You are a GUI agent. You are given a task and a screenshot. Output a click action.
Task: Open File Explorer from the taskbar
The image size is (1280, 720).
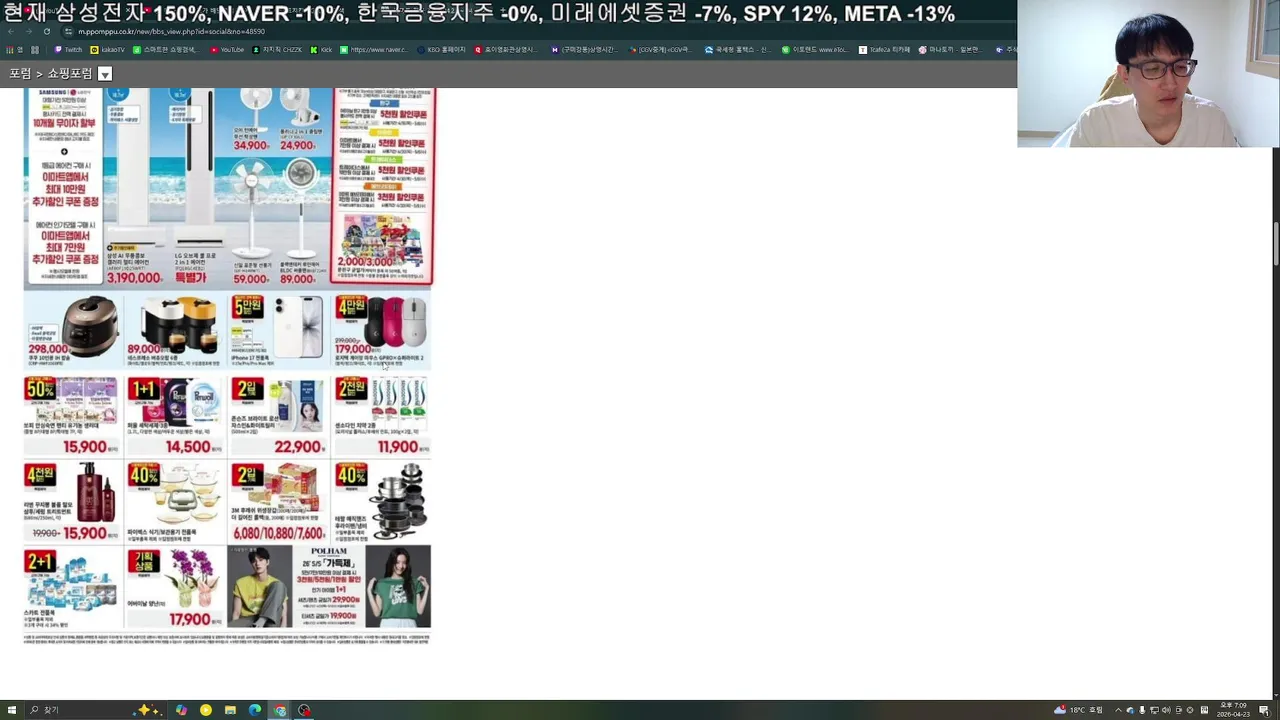pos(230,710)
